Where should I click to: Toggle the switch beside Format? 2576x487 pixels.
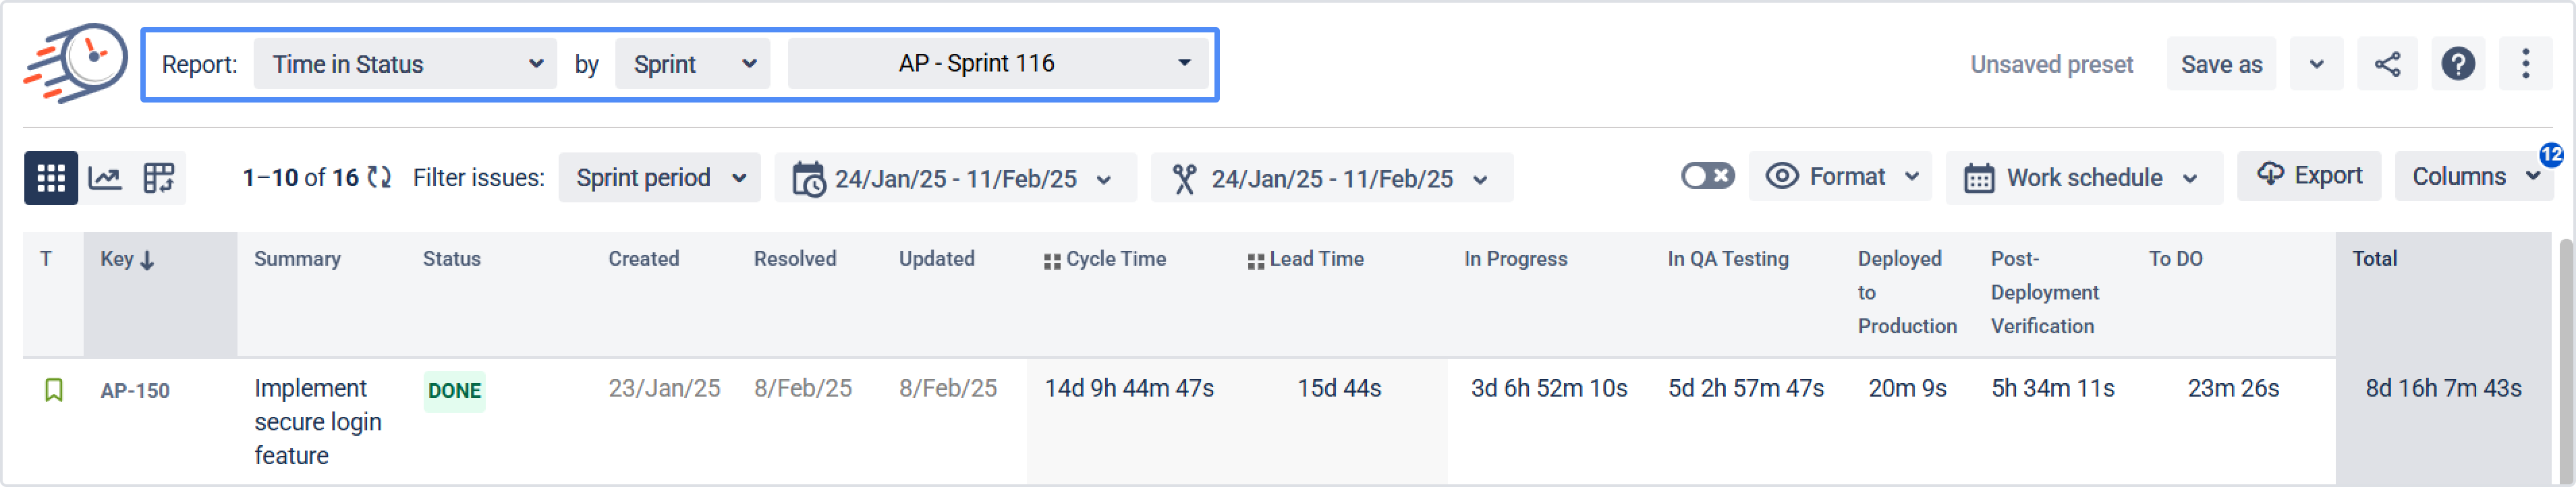[1706, 177]
